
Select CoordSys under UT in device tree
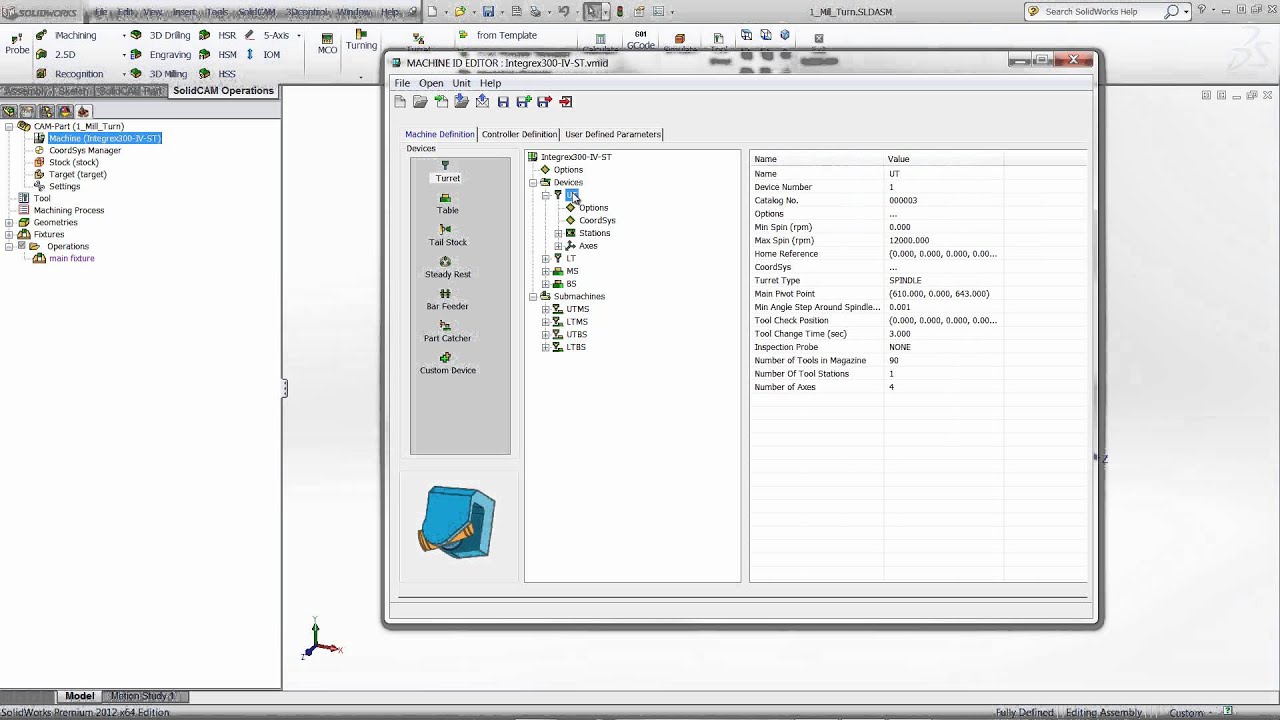click(597, 220)
